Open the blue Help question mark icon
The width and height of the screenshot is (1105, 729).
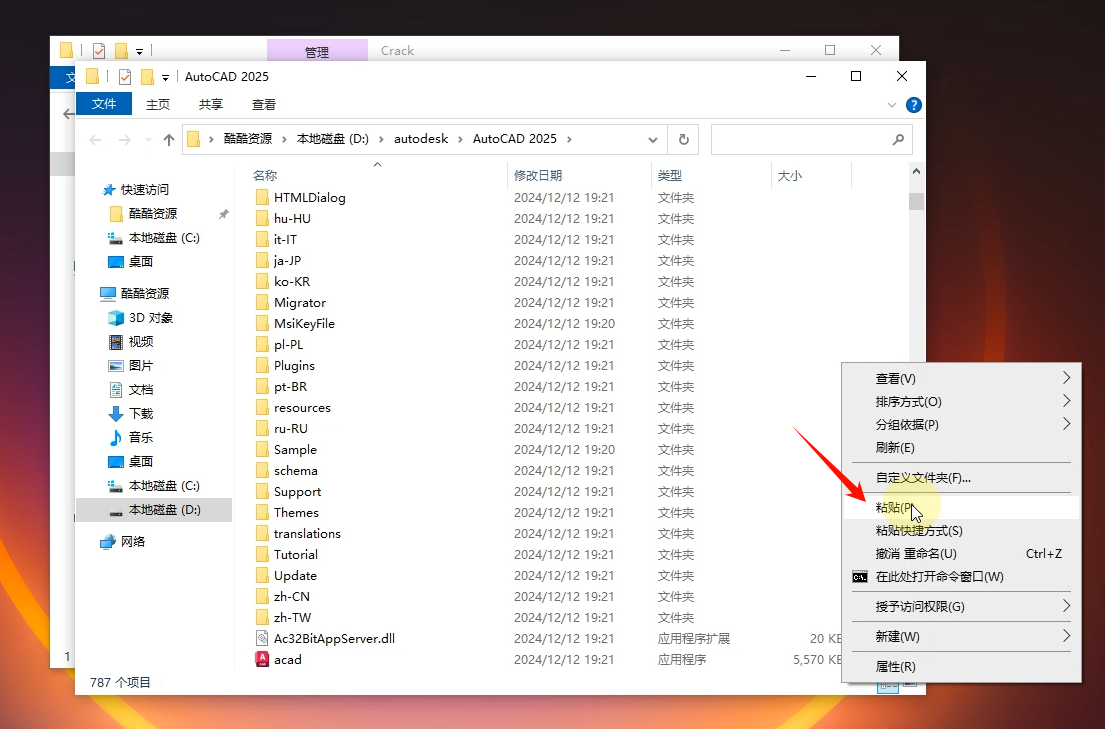point(913,105)
